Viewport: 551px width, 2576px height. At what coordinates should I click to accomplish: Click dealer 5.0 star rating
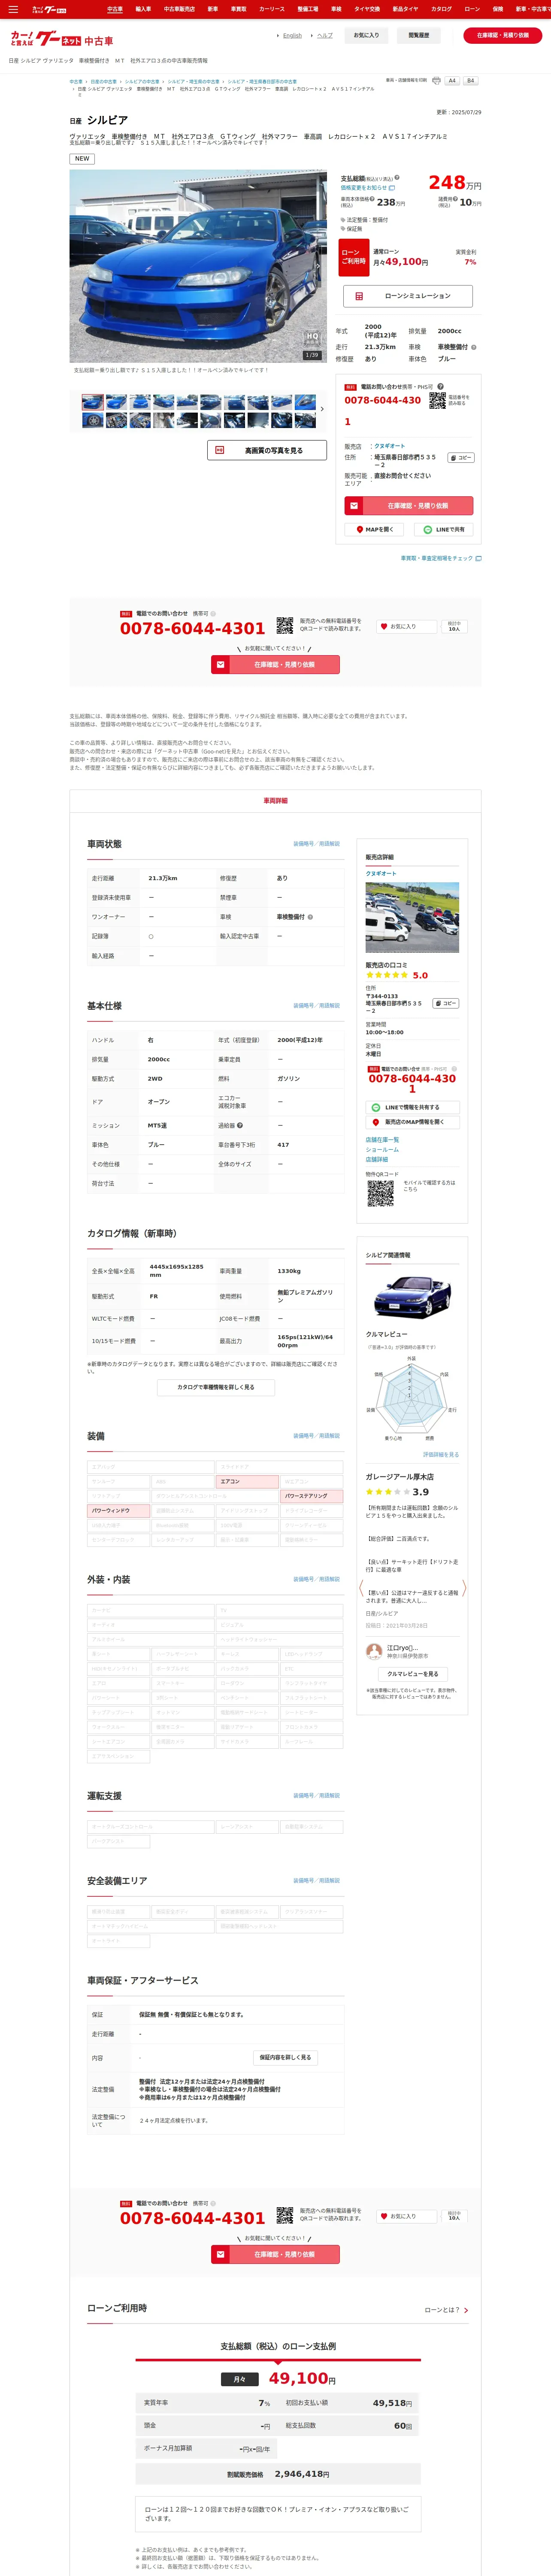click(x=397, y=975)
